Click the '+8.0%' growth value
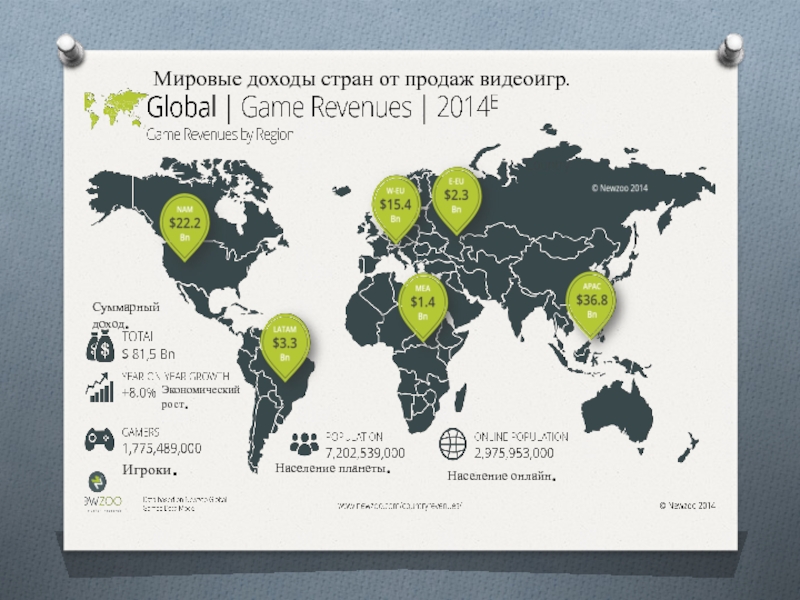Viewport: 800px width, 600px height. (138, 393)
